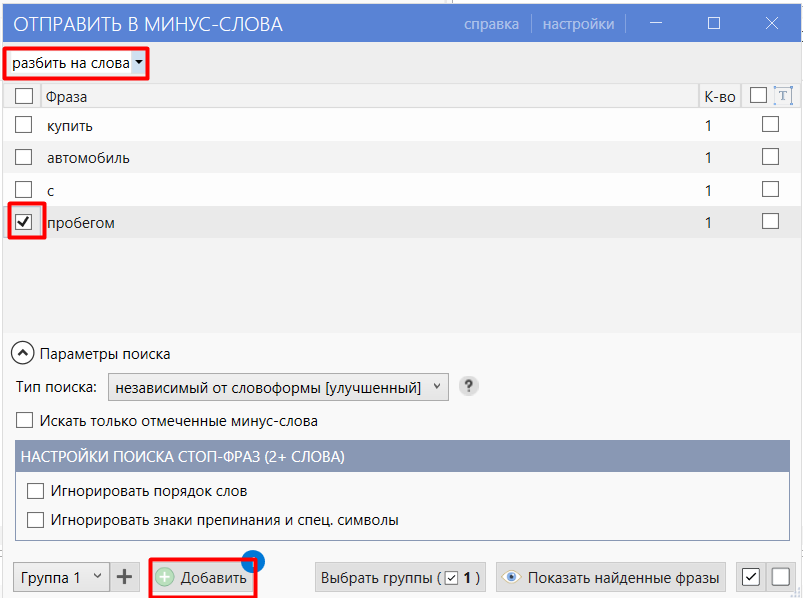Viewport: 803px width, 598px height.
Task: Enable 'Искать только отмеченные минус-слова'
Action: 24,421
